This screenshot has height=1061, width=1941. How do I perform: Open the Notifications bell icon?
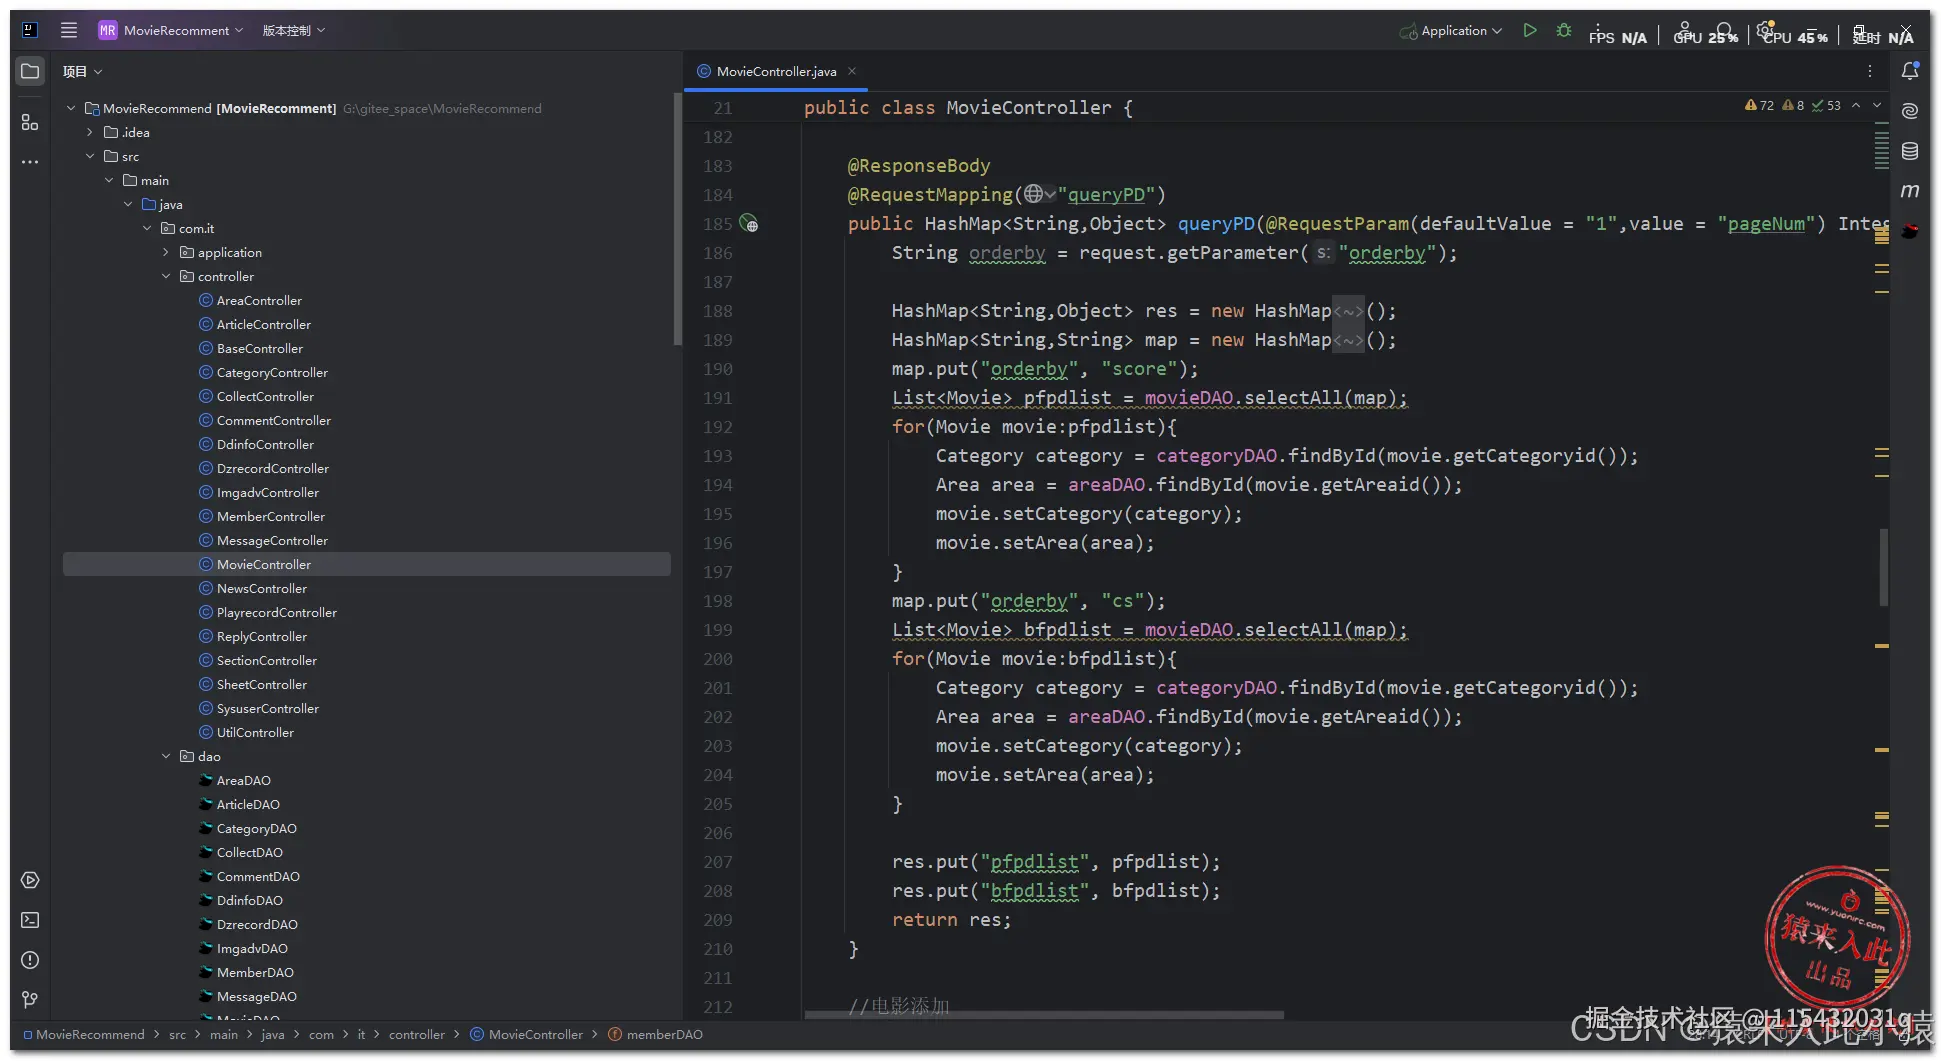point(1910,71)
